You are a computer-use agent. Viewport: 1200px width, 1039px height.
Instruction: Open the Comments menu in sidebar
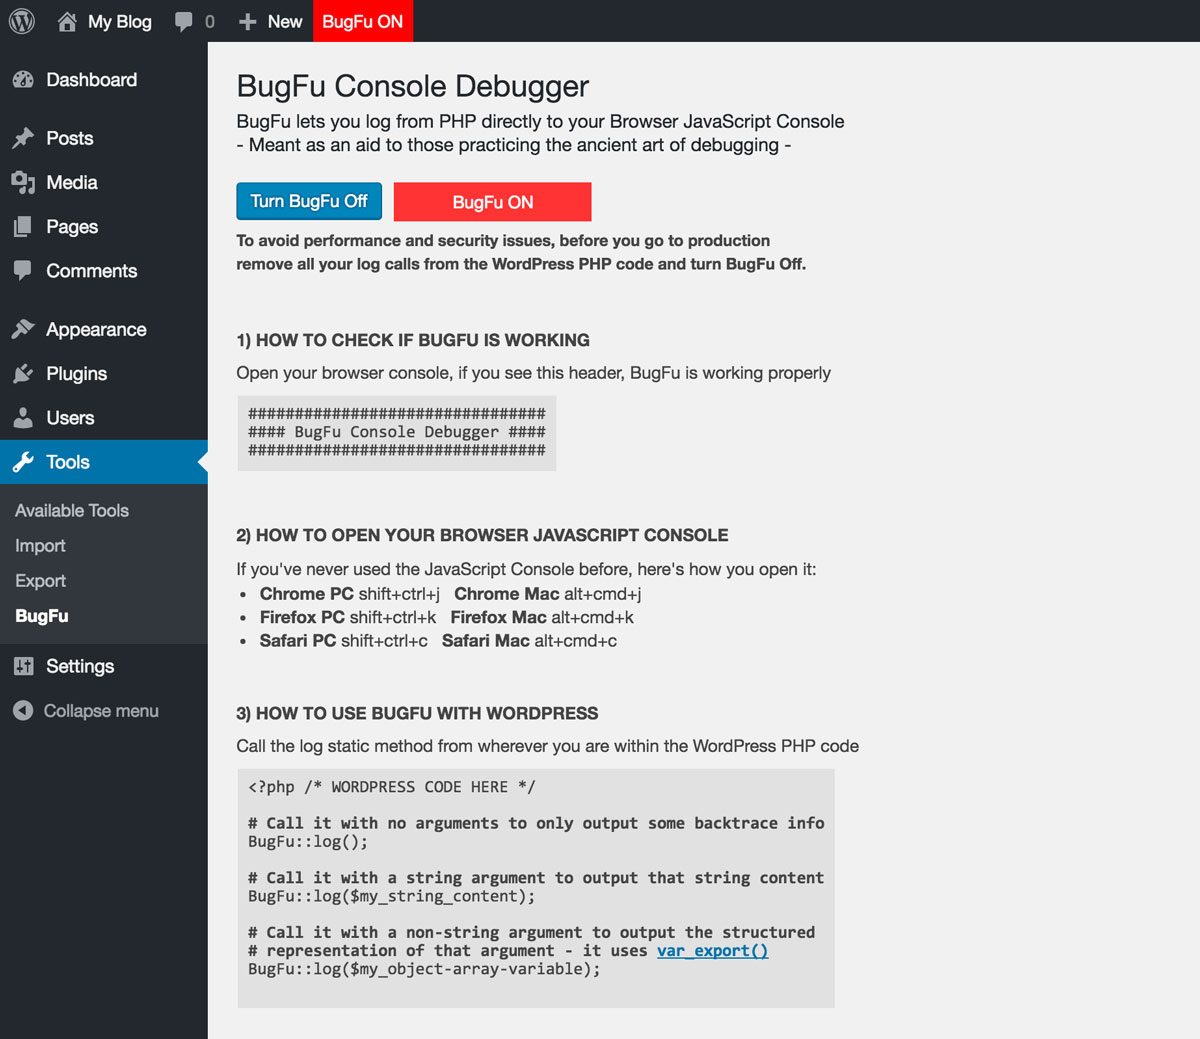click(x=104, y=271)
